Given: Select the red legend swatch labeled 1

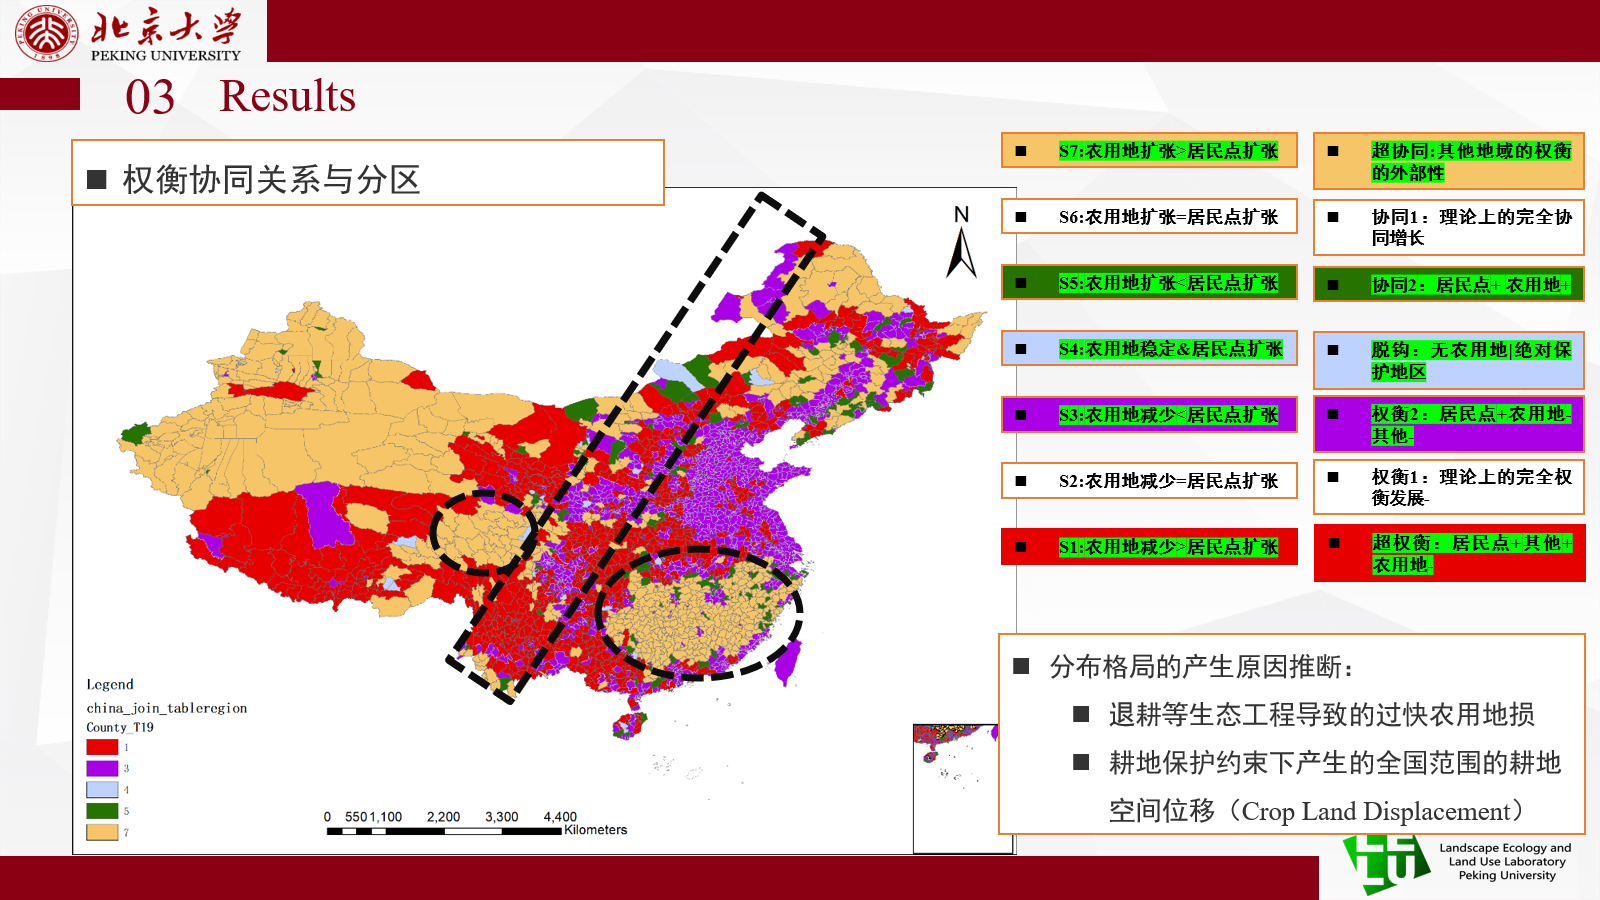Looking at the screenshot, I should [102, 747].
